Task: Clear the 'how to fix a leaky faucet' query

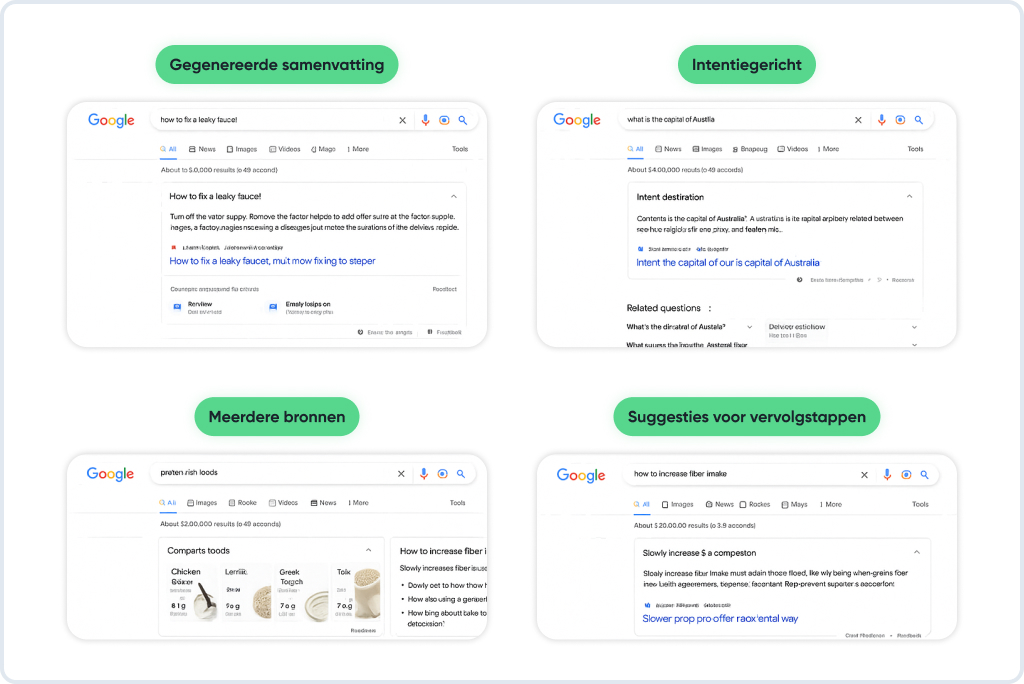Action: (x=402, y=120)
